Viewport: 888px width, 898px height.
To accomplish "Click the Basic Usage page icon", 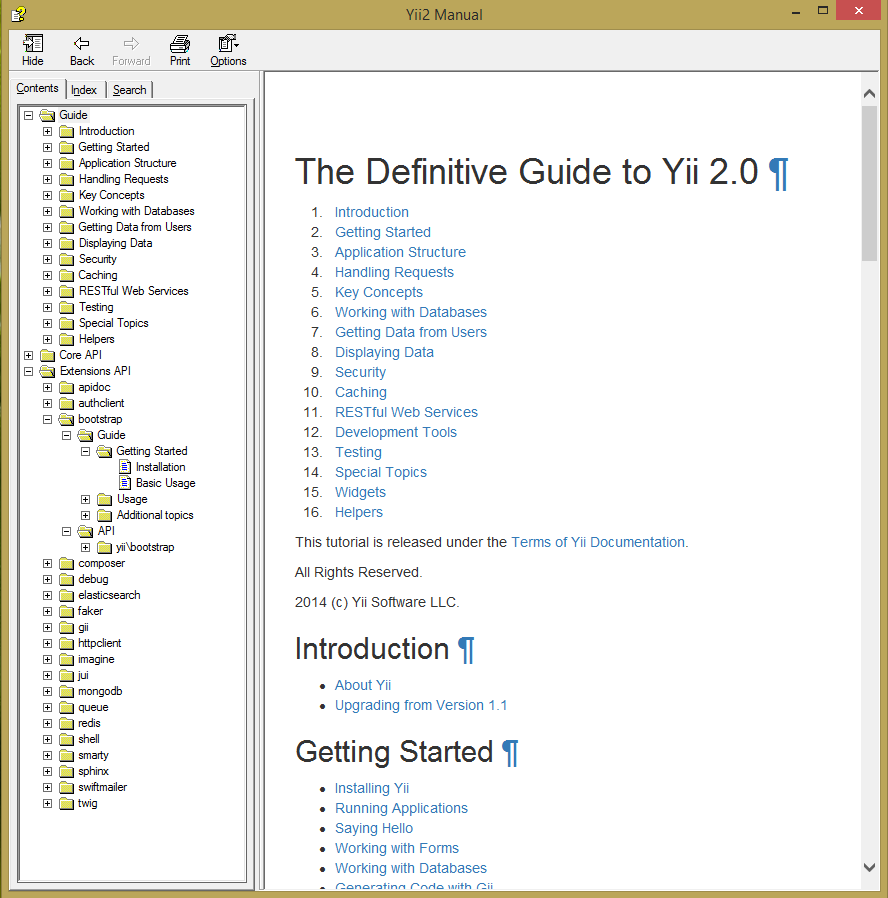I will pyautogui.click(x=125, y=483).
